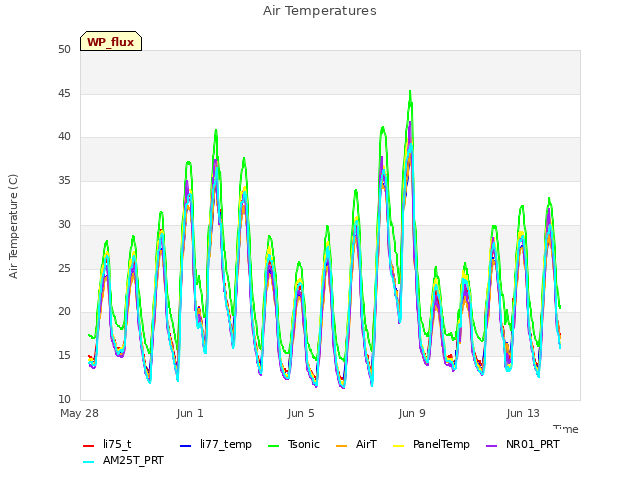Click the yellow PanelTemp legend color marker
The height and width of the screenshot is (480, 640).
pyautogui.click(x=398, y=445)
